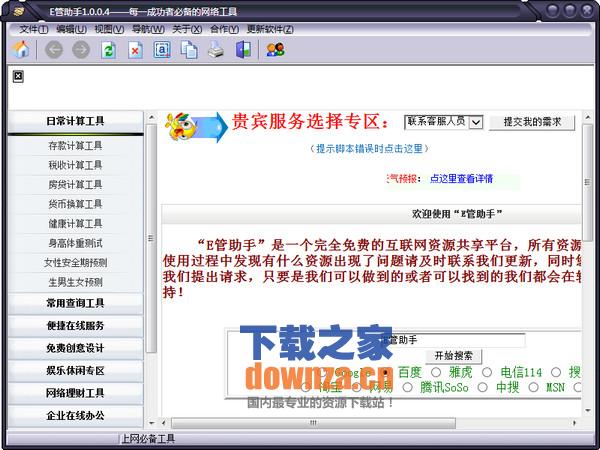Viewport: 600px width, 450px height.
Task: Expand the 日常计算工具 sidebar section
Action: (75, 121)
